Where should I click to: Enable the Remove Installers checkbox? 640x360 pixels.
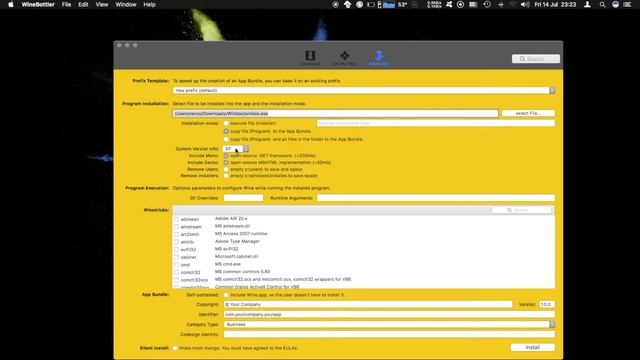click(x=226, y=176)
